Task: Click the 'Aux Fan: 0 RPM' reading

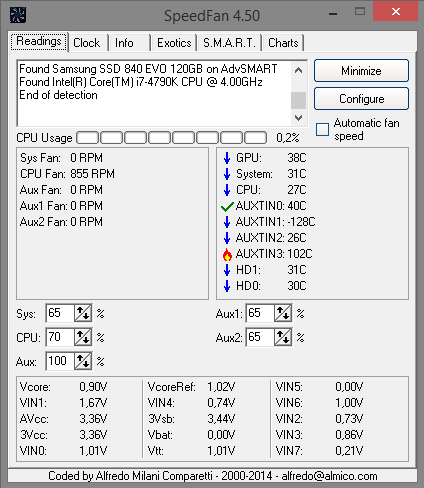Action: 61,190
